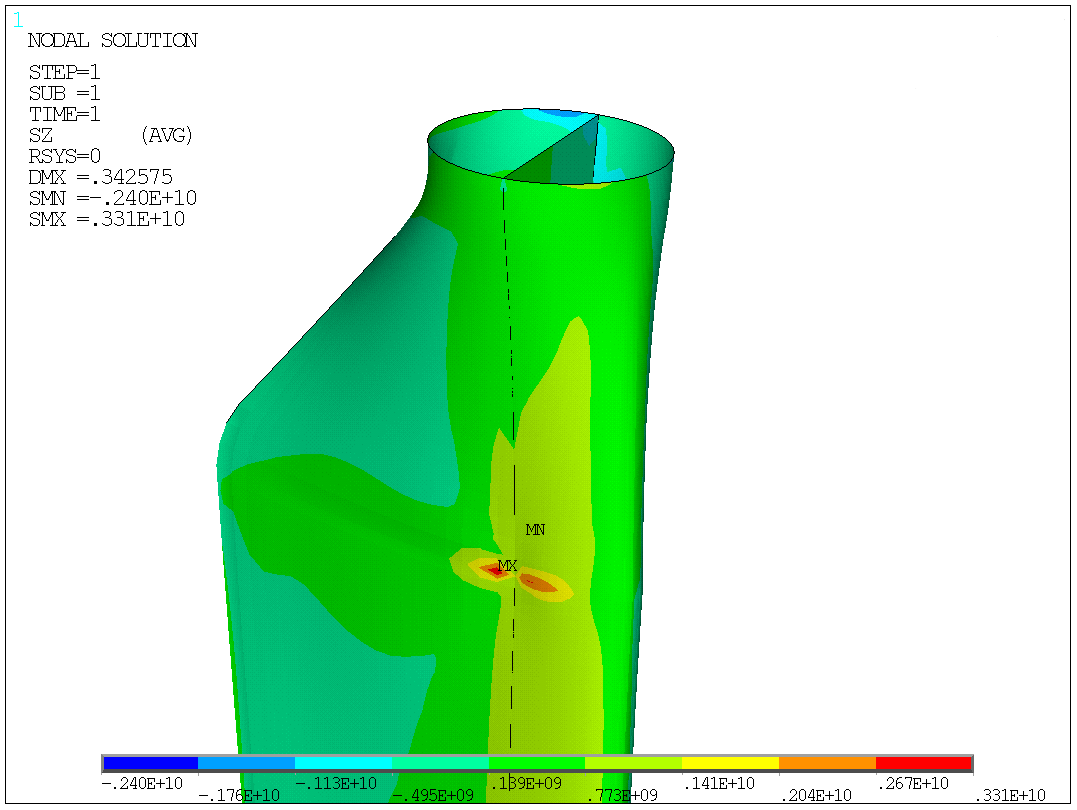
Task: Select the orange legend color band
Action: pyautogui.click(x=827, y=764)
